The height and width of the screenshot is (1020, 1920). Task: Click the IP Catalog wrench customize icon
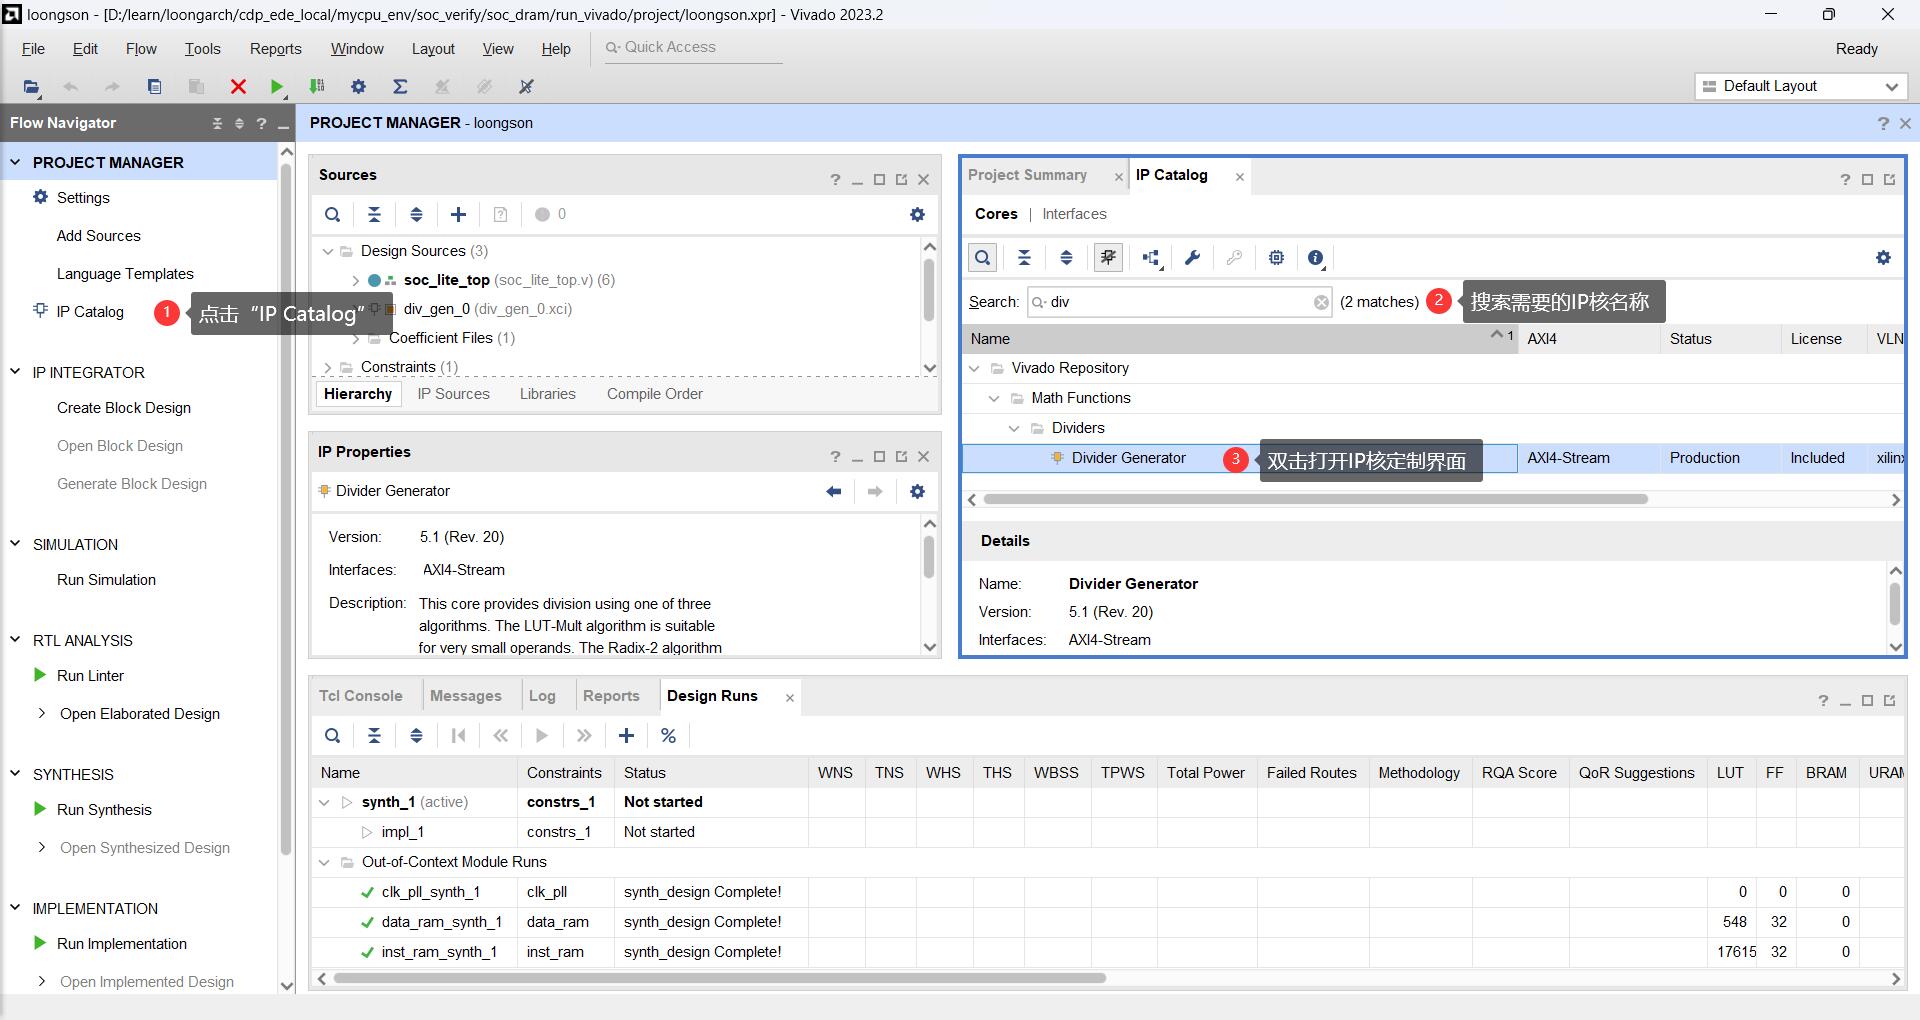[1192, 258]
